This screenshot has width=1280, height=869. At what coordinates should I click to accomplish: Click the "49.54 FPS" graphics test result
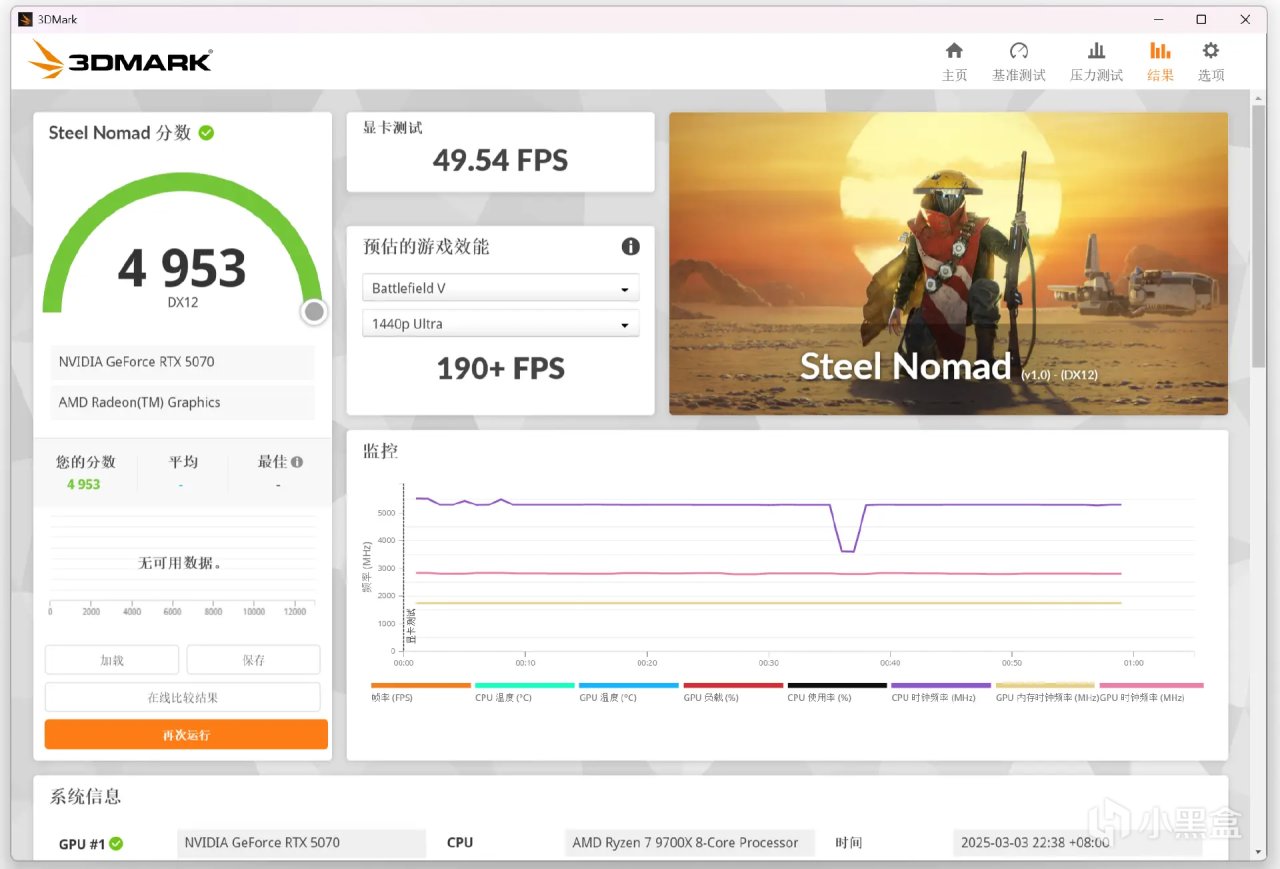pos(500,160)
